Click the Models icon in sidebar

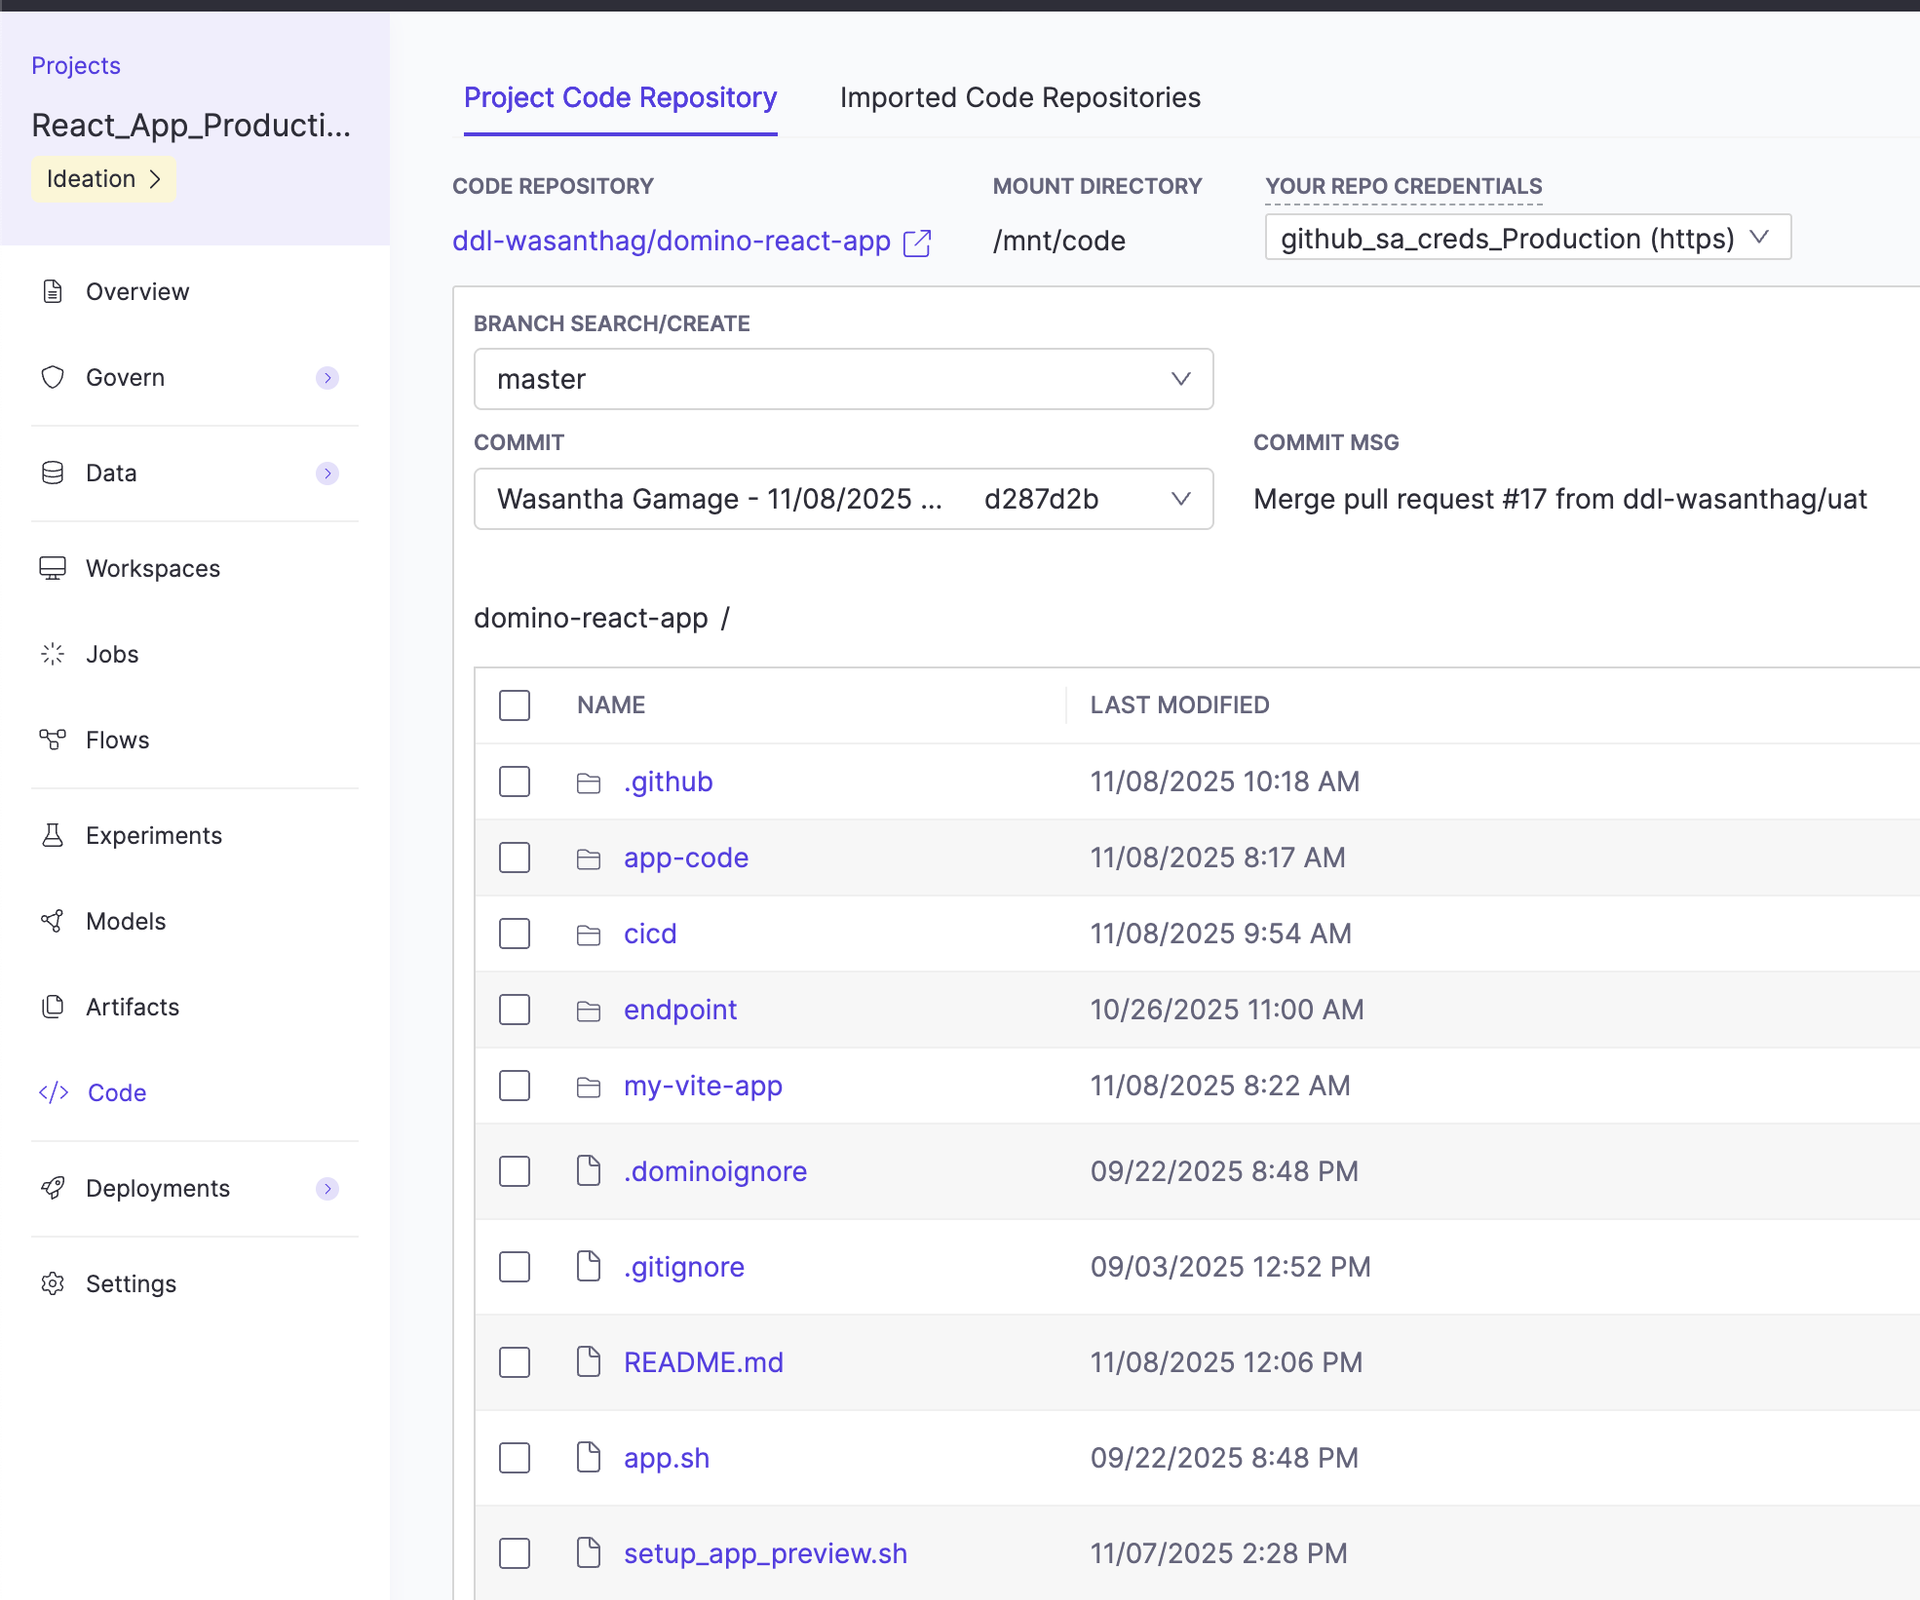(x=53, y=921)
